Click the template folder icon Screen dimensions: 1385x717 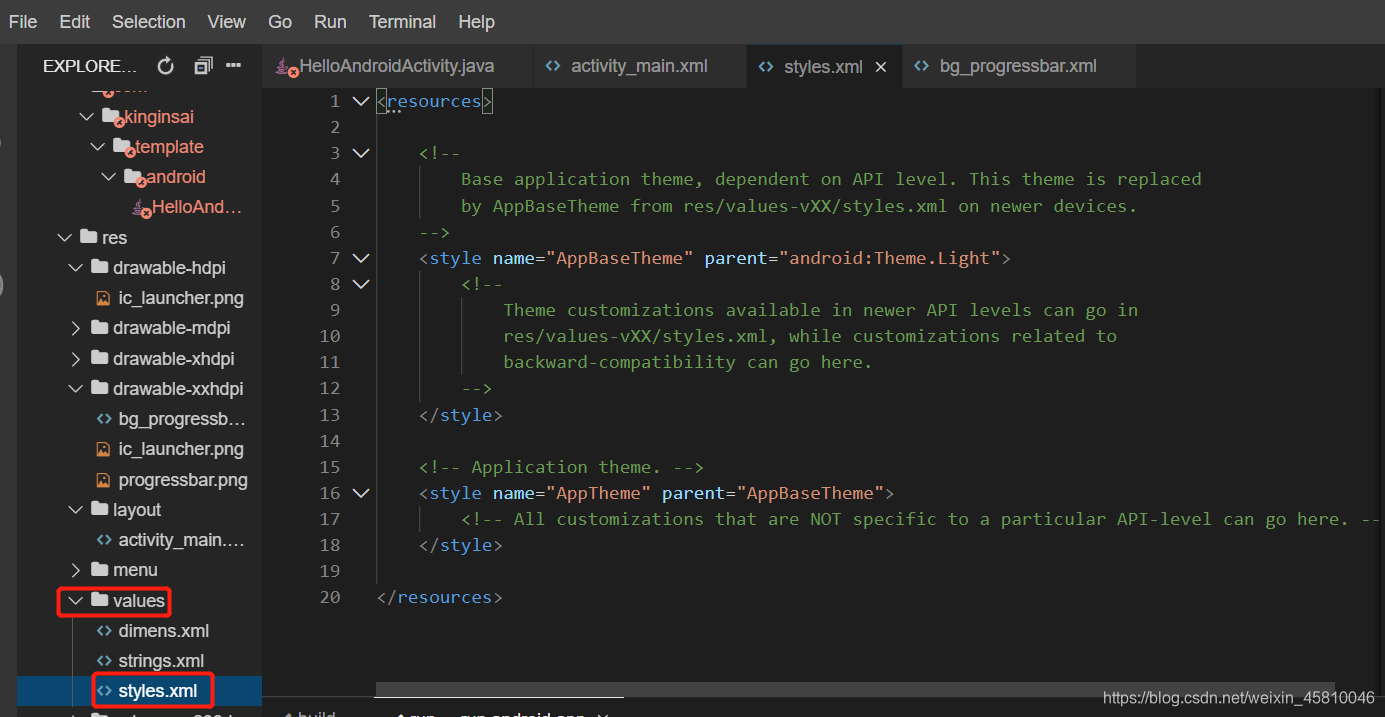(x=123, y=147)
